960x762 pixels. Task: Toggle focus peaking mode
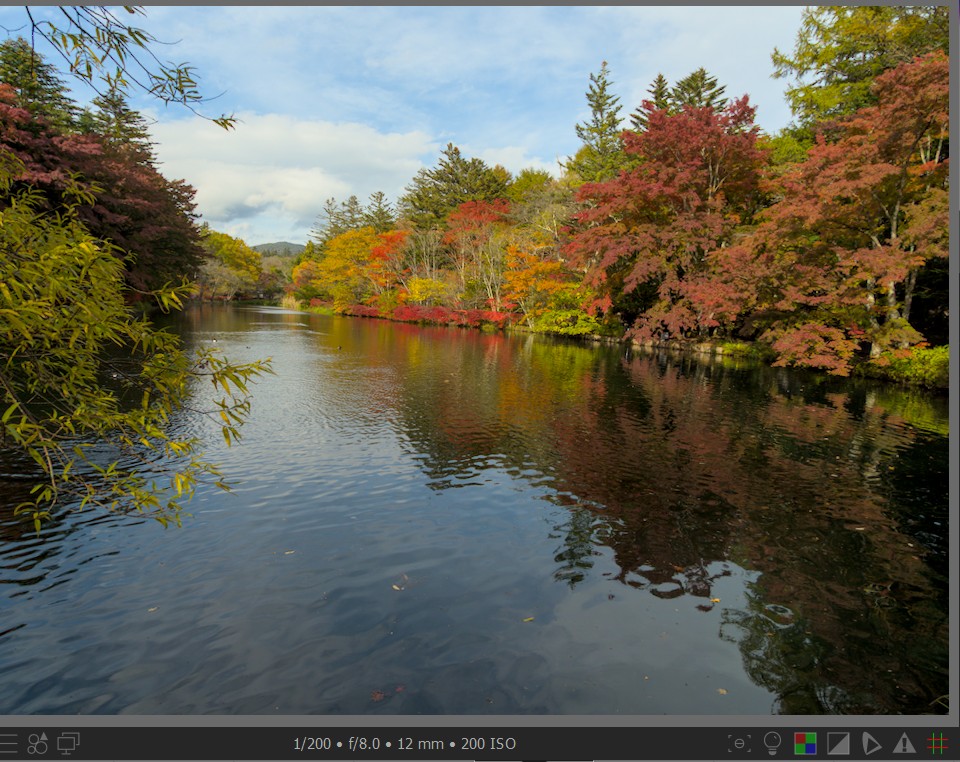[739, 744]
